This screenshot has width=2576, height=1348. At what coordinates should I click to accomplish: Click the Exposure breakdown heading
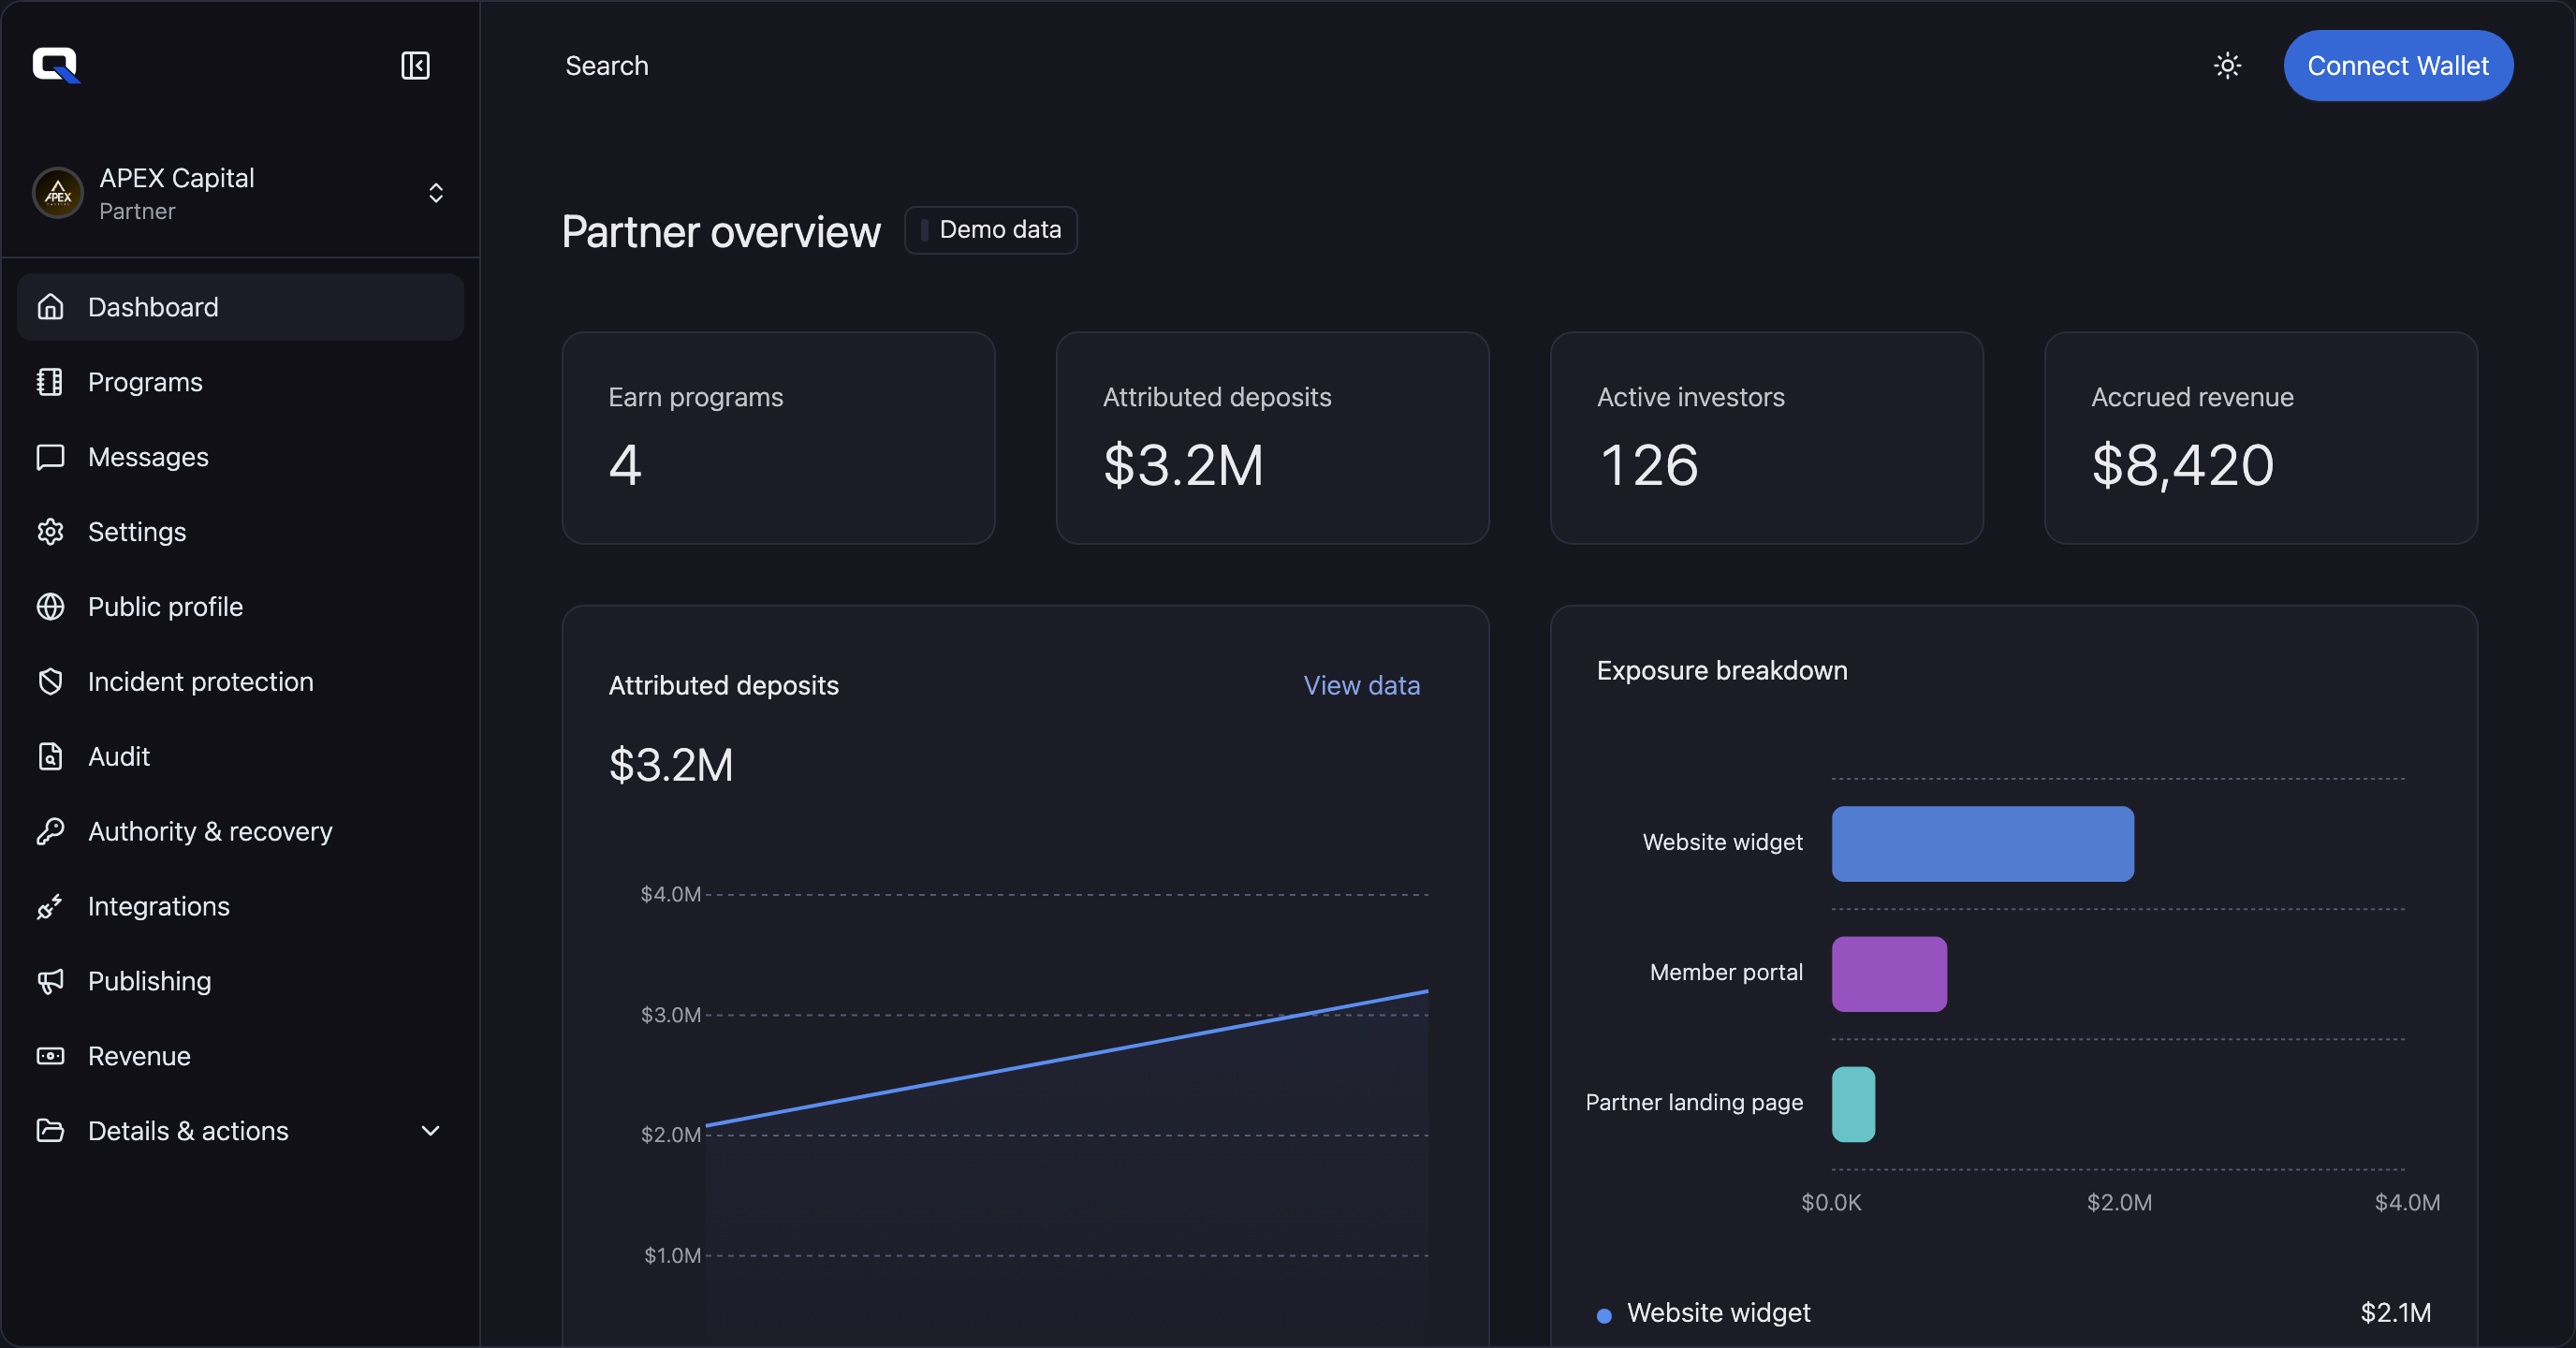[1722, 671]
